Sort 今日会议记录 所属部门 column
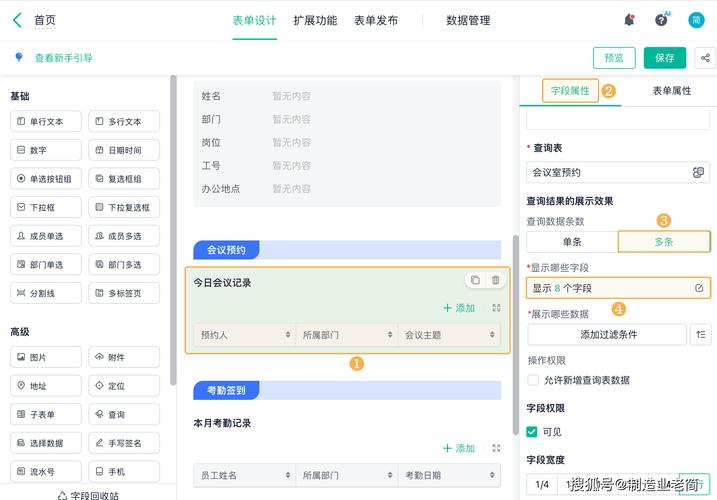 (390, 335)
